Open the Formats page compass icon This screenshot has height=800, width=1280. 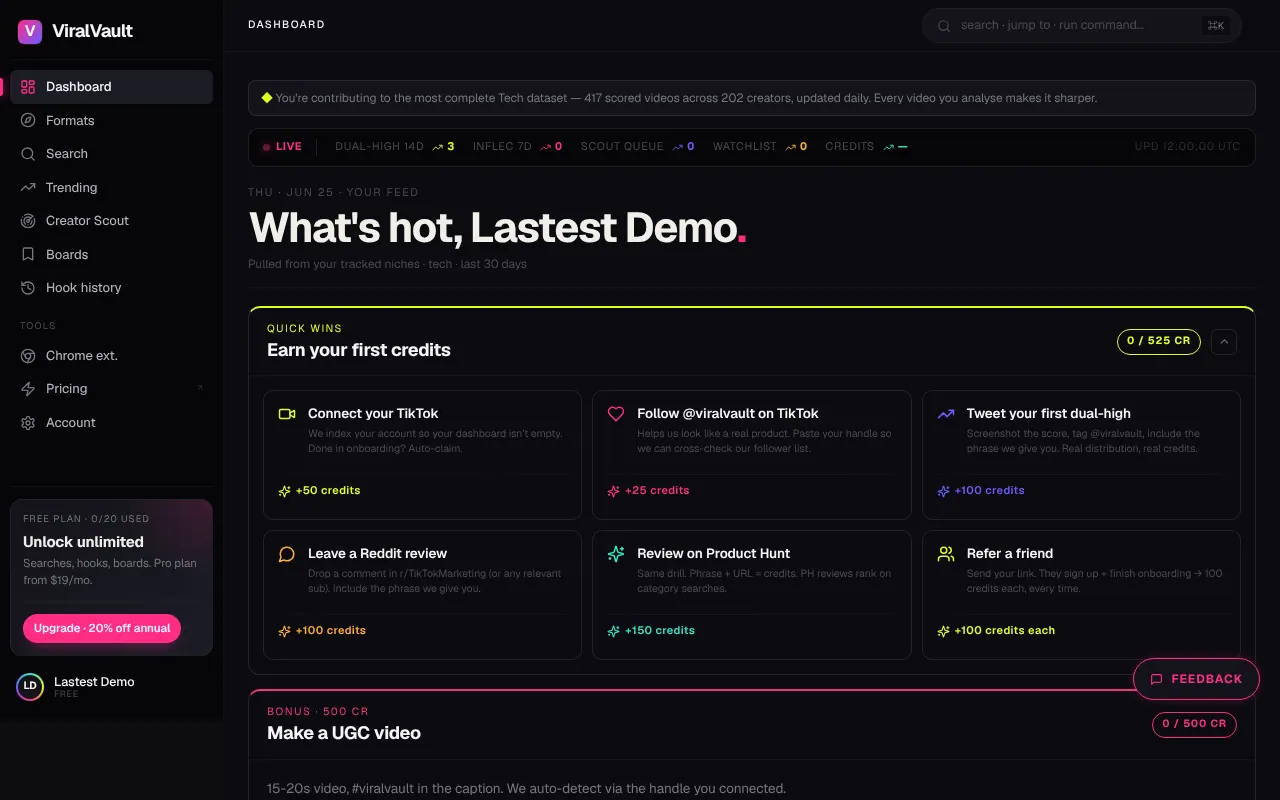(x=28, y=120)
